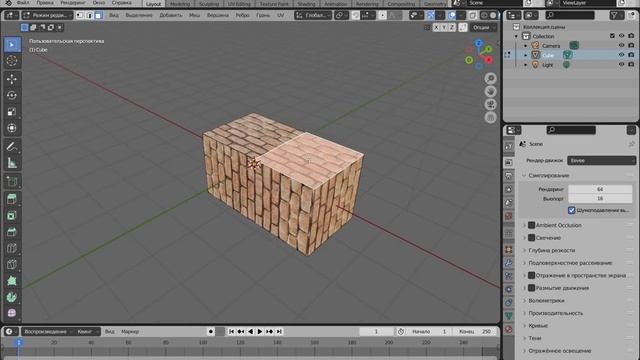Select the Poly Build tool

12,280
